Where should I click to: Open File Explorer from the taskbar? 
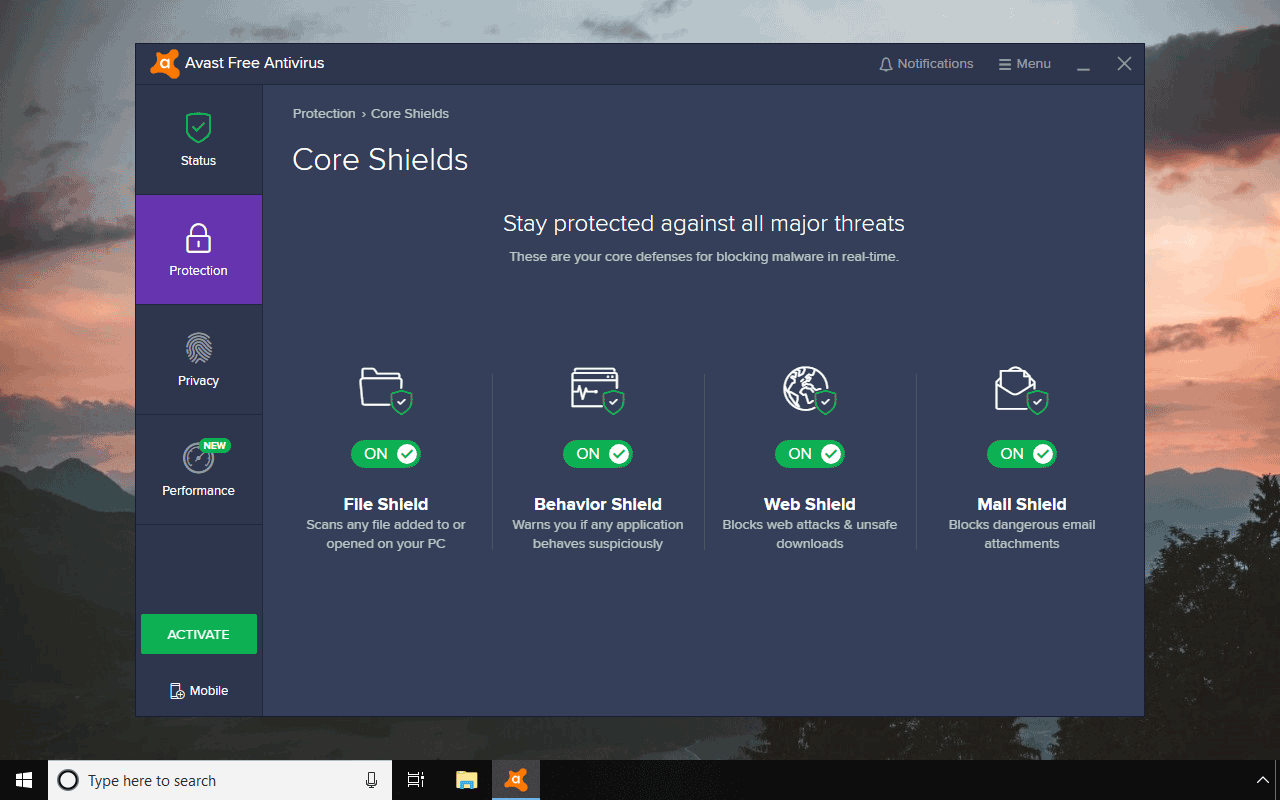pyautogui.click(x=466, y=780)
